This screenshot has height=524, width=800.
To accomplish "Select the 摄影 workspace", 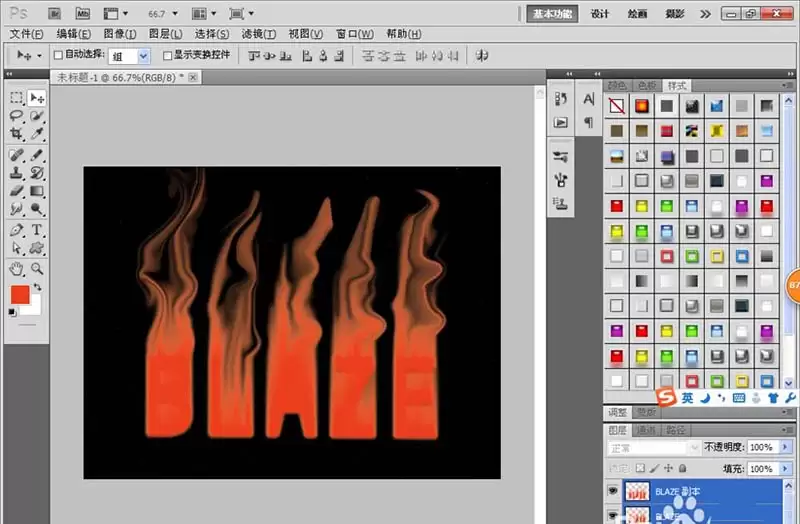I will pyautogui.click(x=674, y=14).
